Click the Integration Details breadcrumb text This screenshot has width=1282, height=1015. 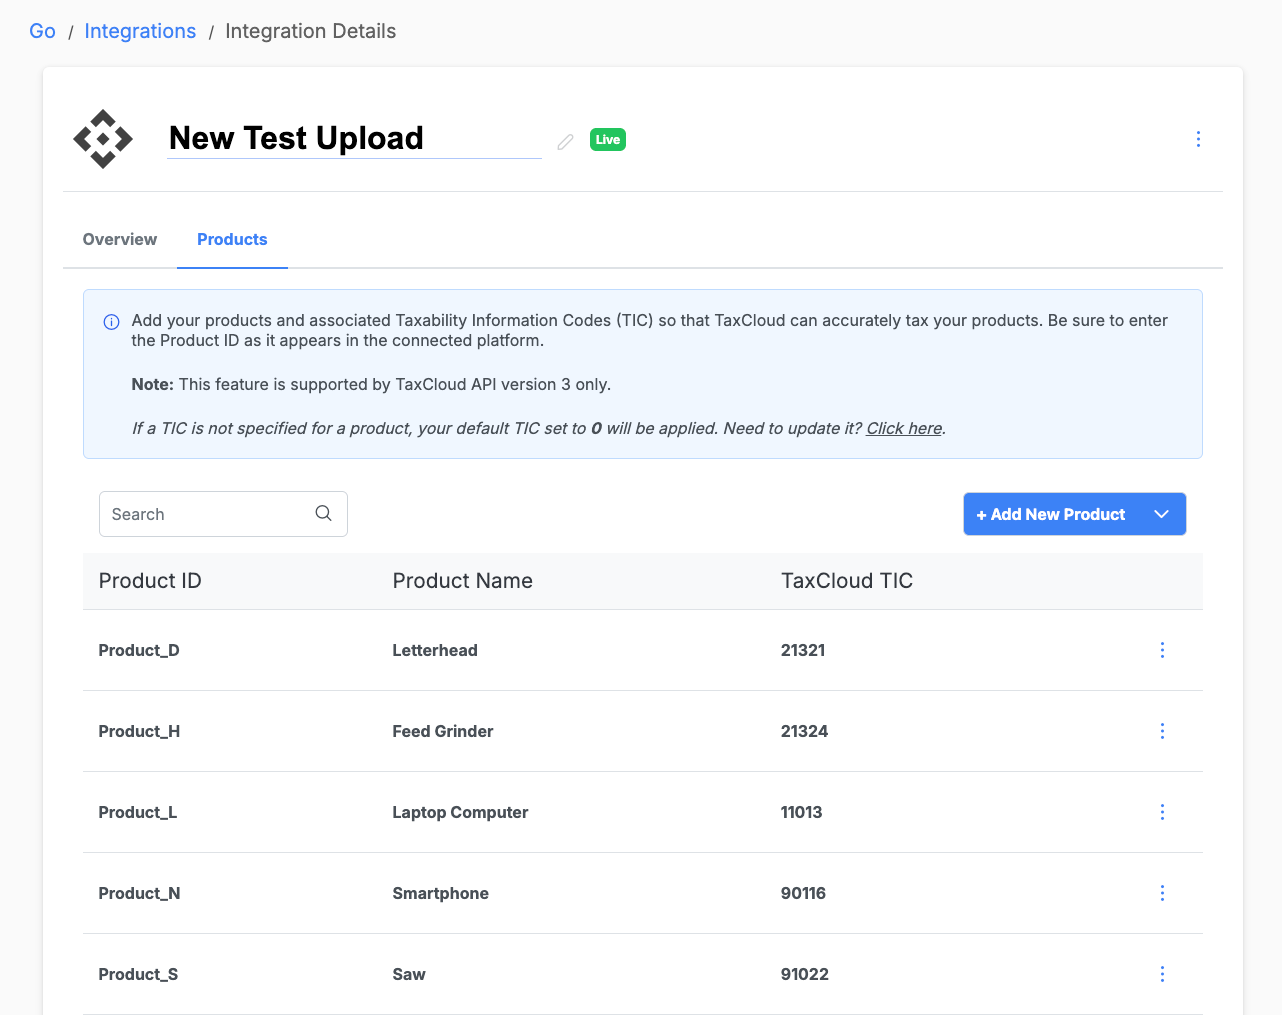[310, 31]
